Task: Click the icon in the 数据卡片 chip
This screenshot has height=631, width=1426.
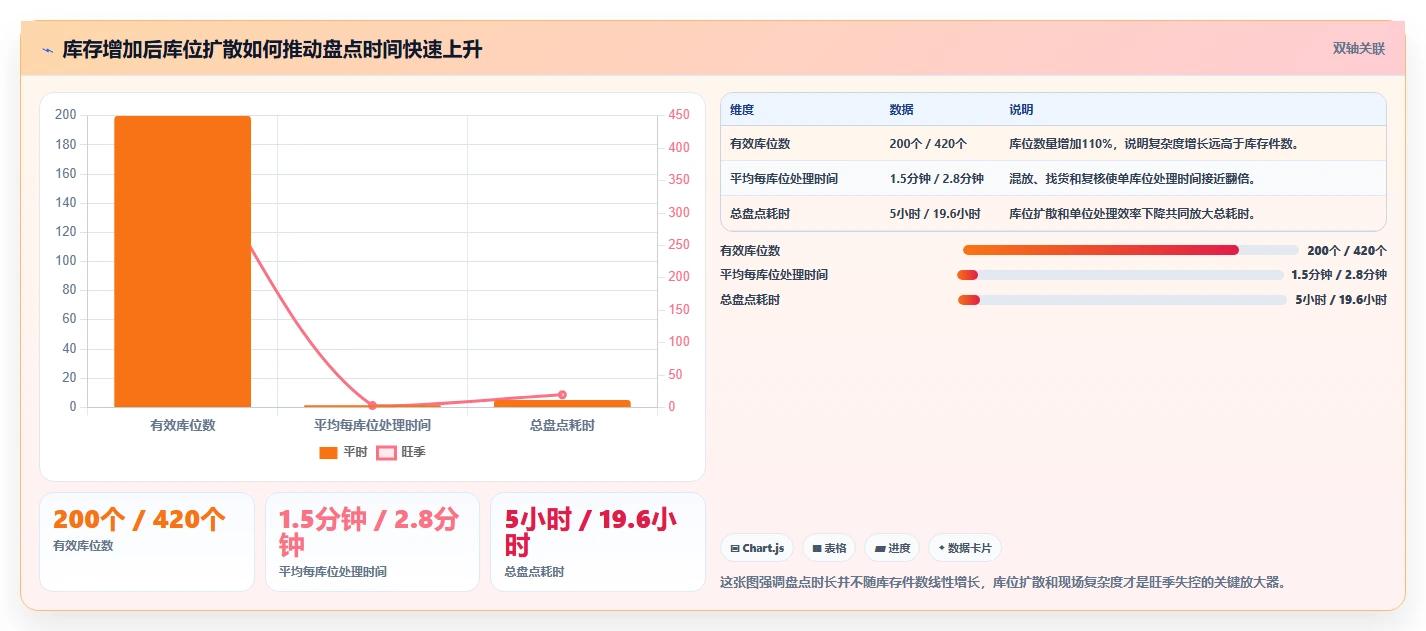Action: tap(941, 548)
